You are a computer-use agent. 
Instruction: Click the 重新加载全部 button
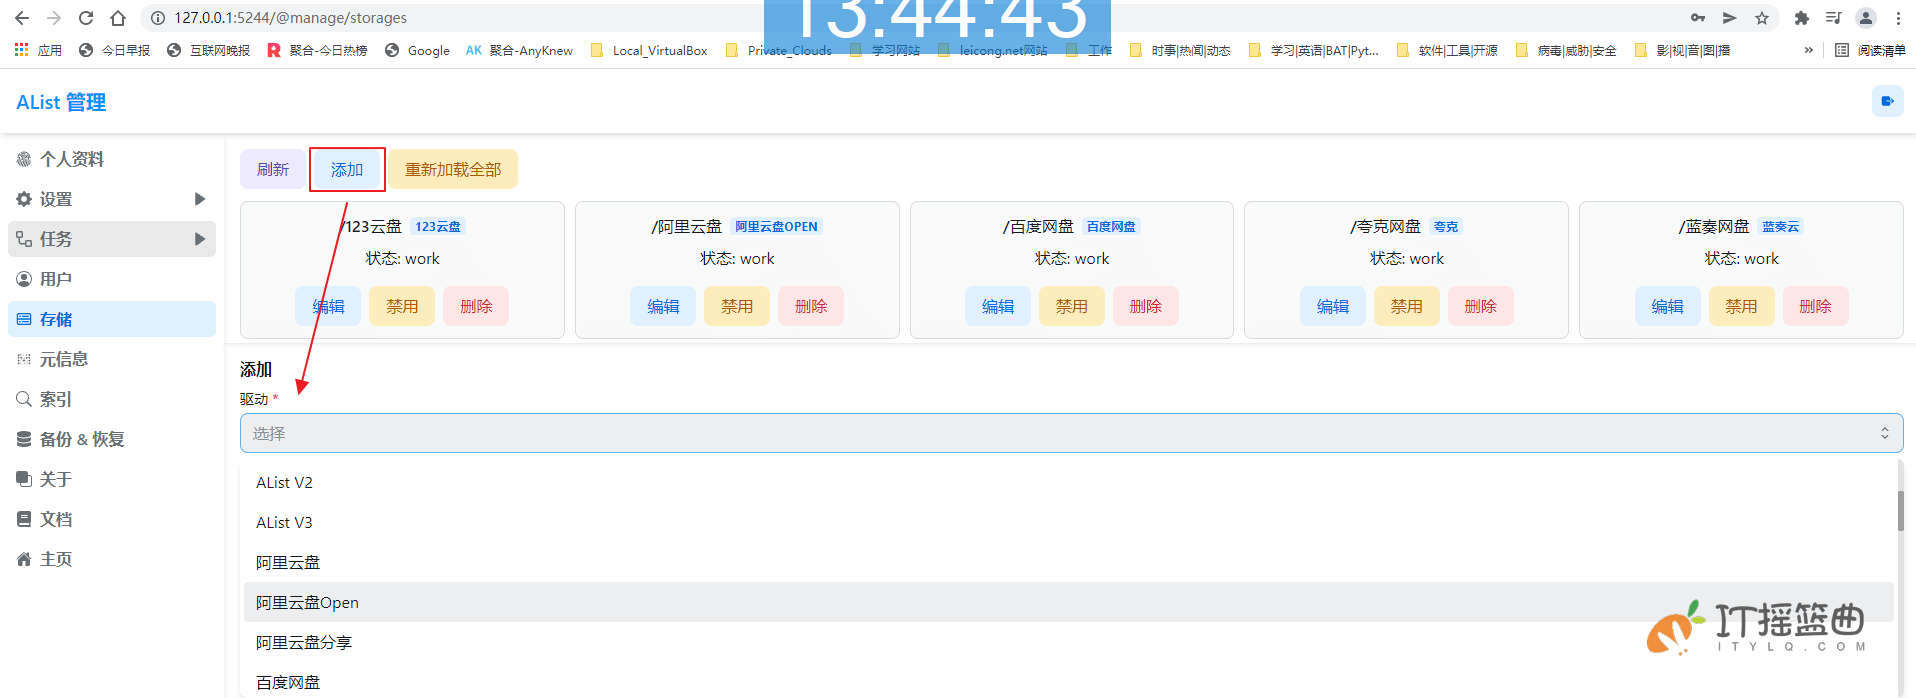pyautogui.click(x=453, y=169)
